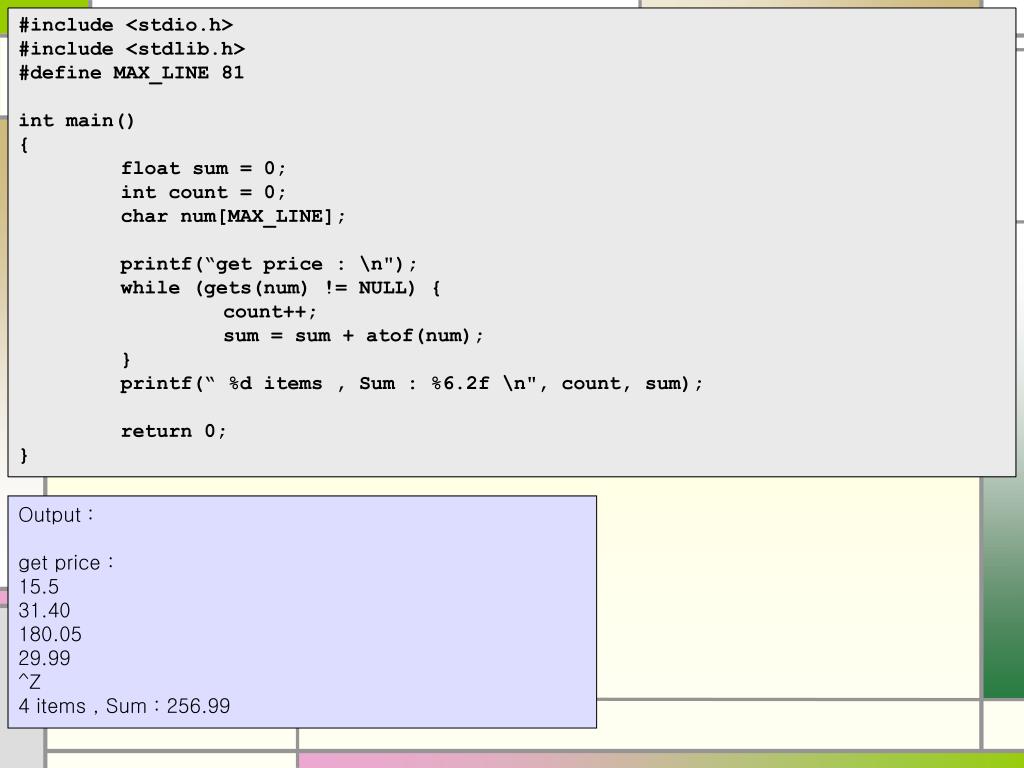Click the 'int main()' line
The image size is (1024, 768).
pos(76,121)
